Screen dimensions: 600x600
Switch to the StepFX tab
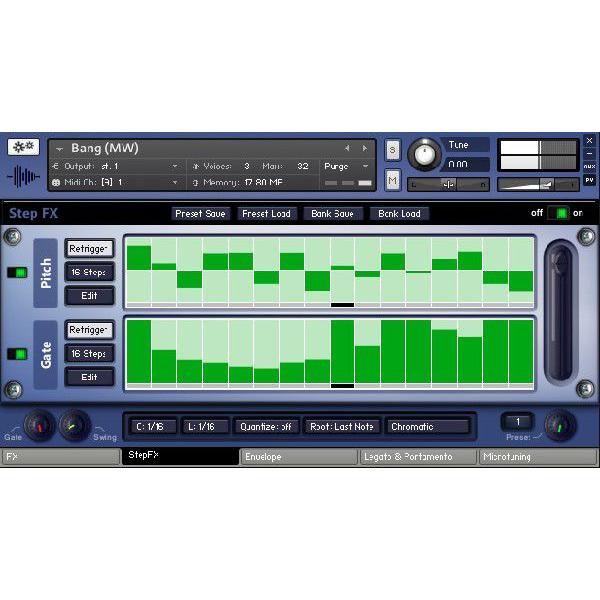[x=180, y=456]
